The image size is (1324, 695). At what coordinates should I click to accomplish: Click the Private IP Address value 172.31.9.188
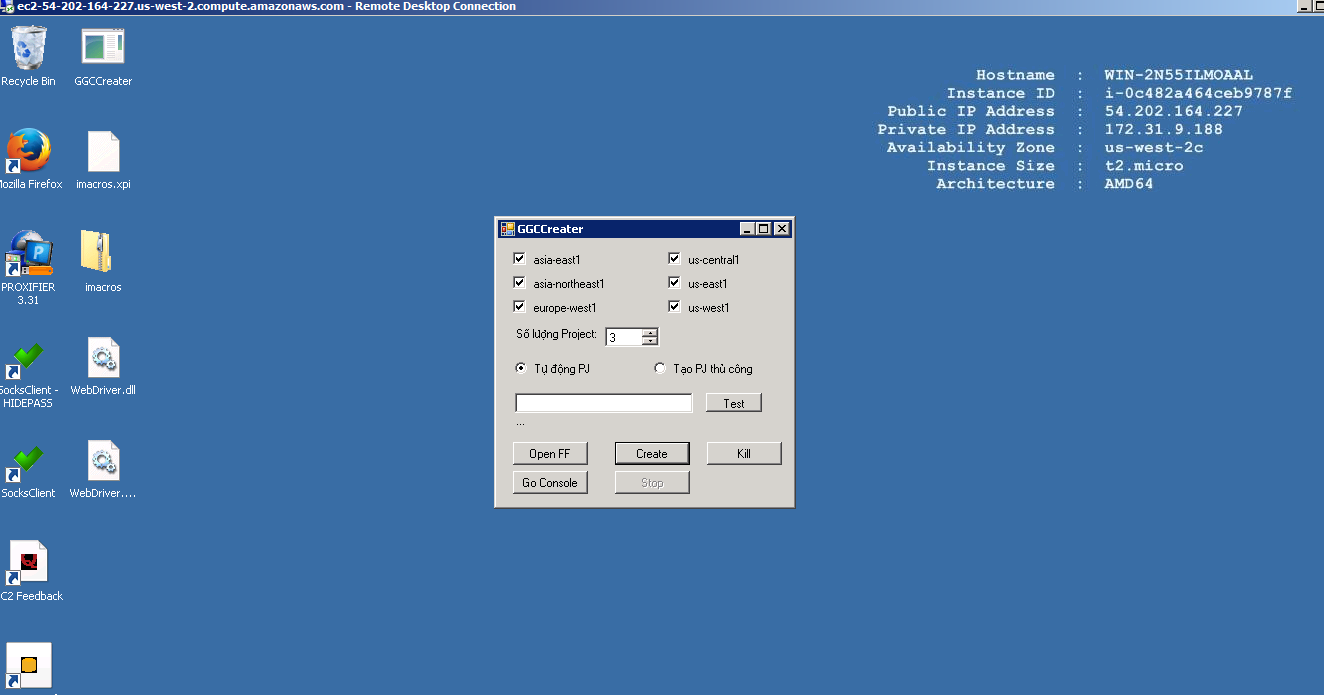pos(1164,129)
